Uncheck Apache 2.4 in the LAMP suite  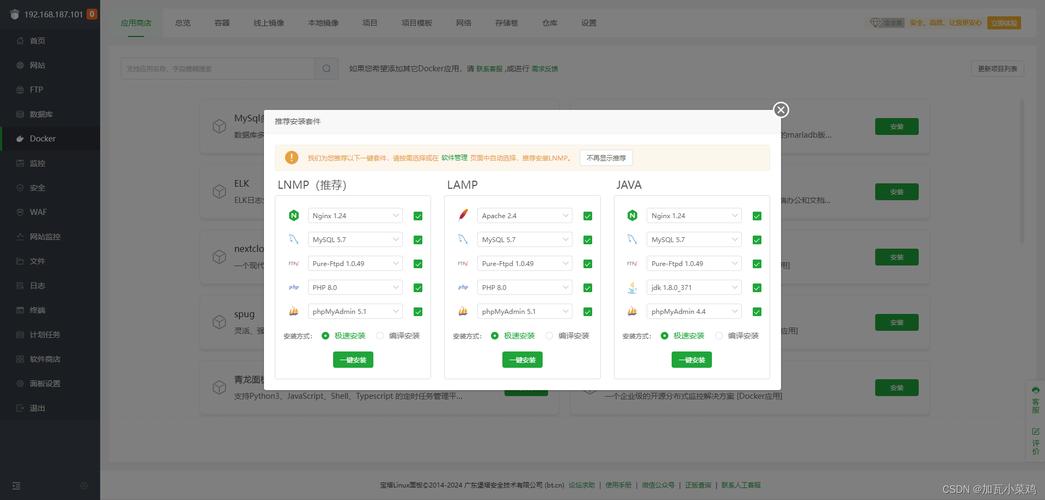tap(587, 216)
